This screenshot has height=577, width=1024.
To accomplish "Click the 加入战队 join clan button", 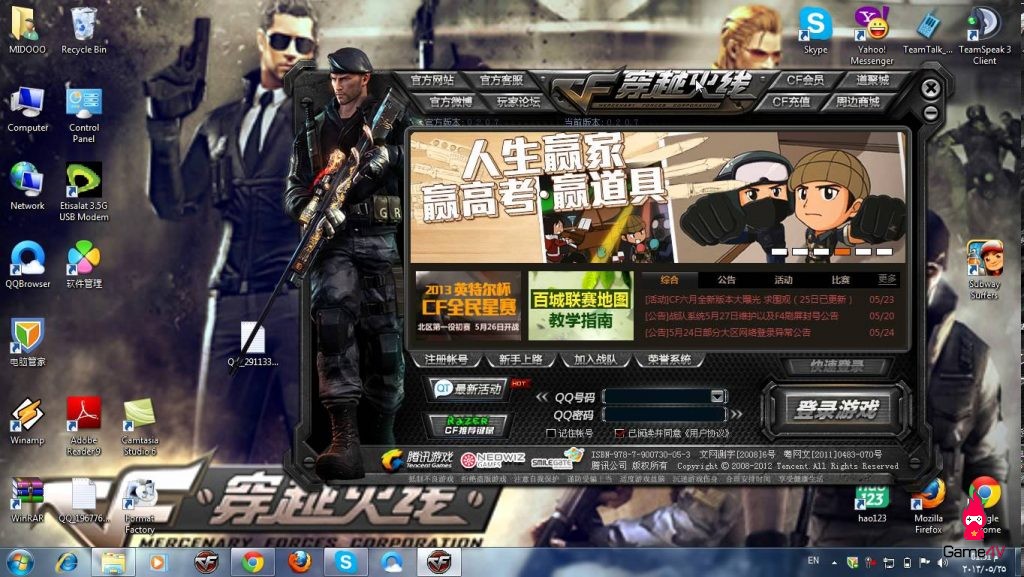I will tap(594, 360).
